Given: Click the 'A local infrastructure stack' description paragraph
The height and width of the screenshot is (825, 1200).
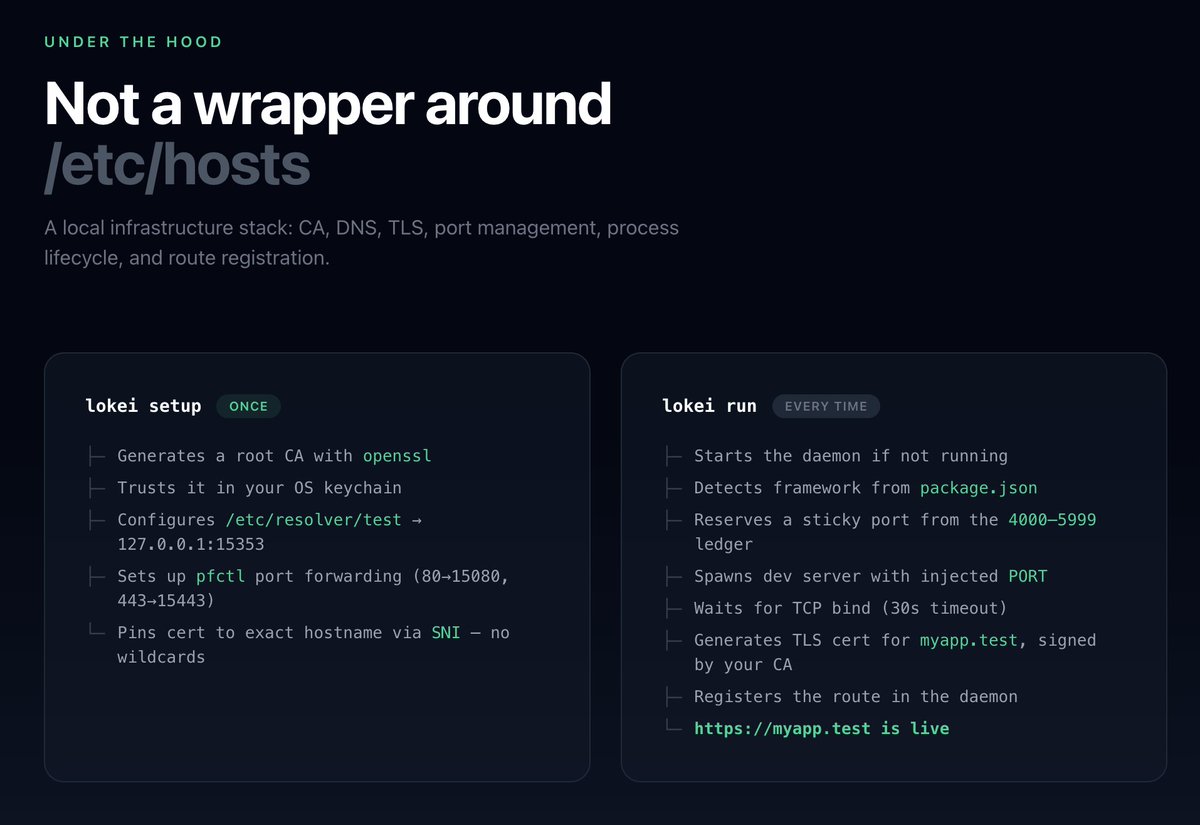Looking at the screenshot, I should click(361, 243).
